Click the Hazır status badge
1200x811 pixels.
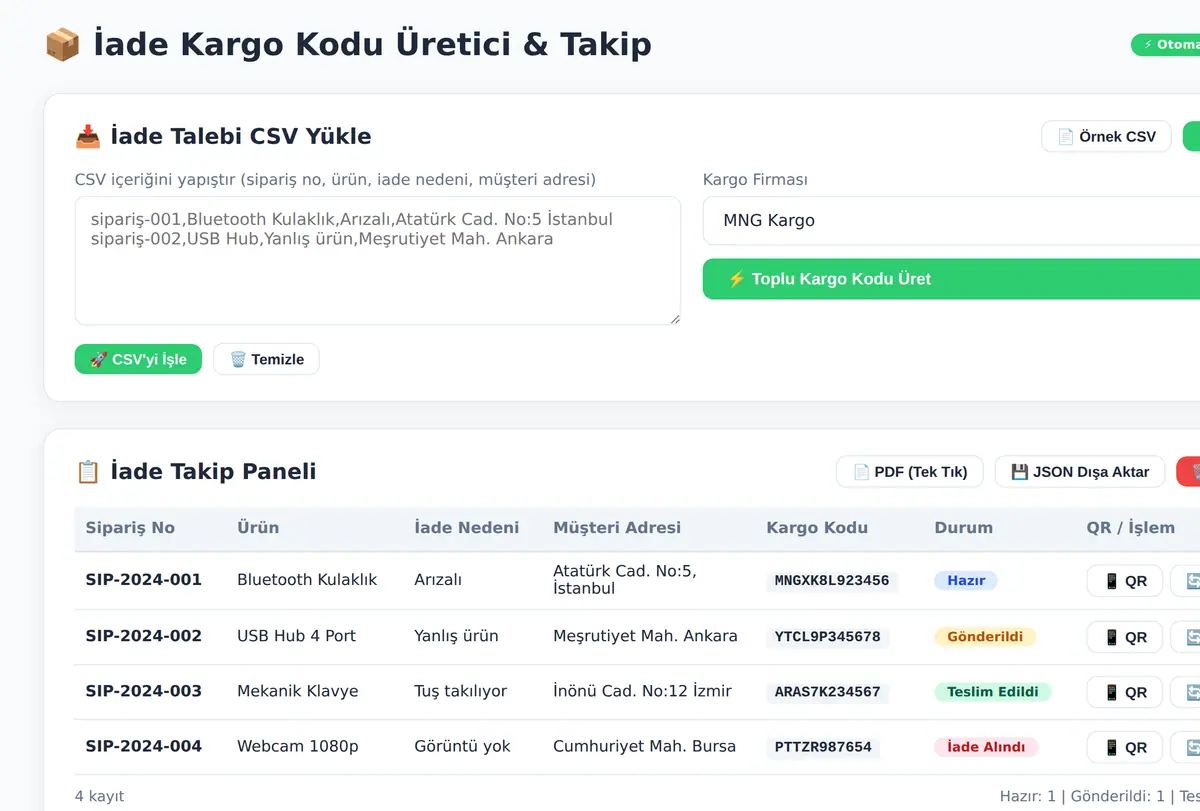point(966,581)
